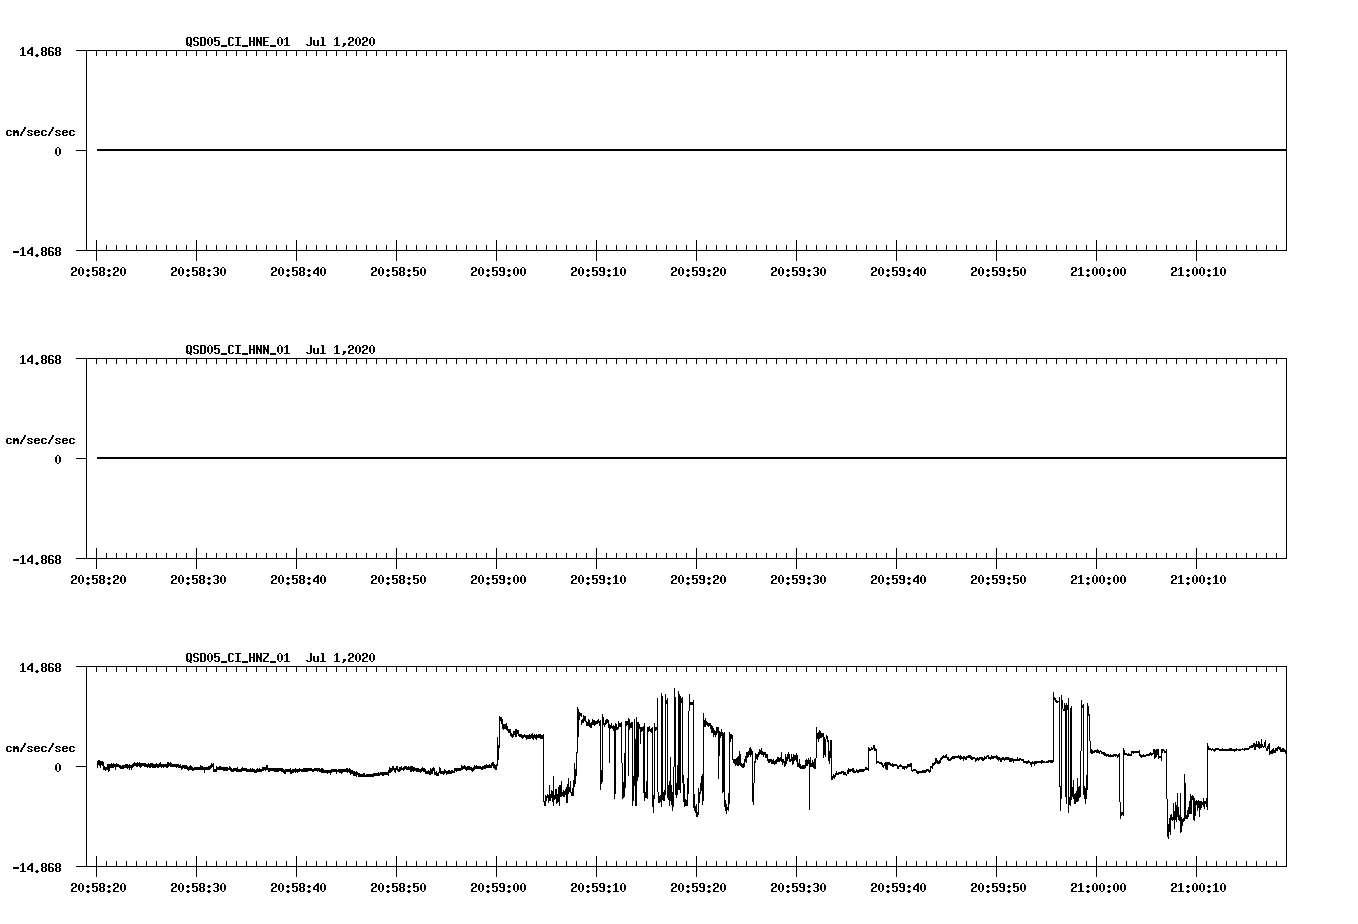Pick the 21:00:10 timestamp on HNZ time axis
The image size is (1358, 924).
click(1198, 887)
